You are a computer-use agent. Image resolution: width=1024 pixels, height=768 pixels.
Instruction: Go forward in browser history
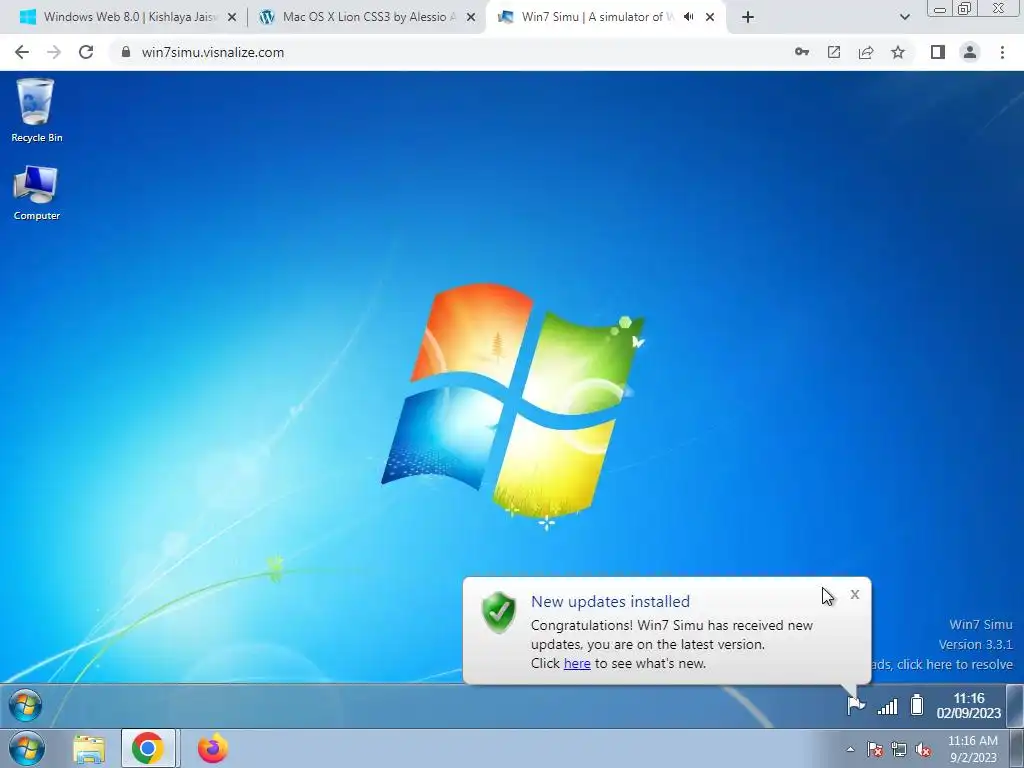(x=54, y=52)
